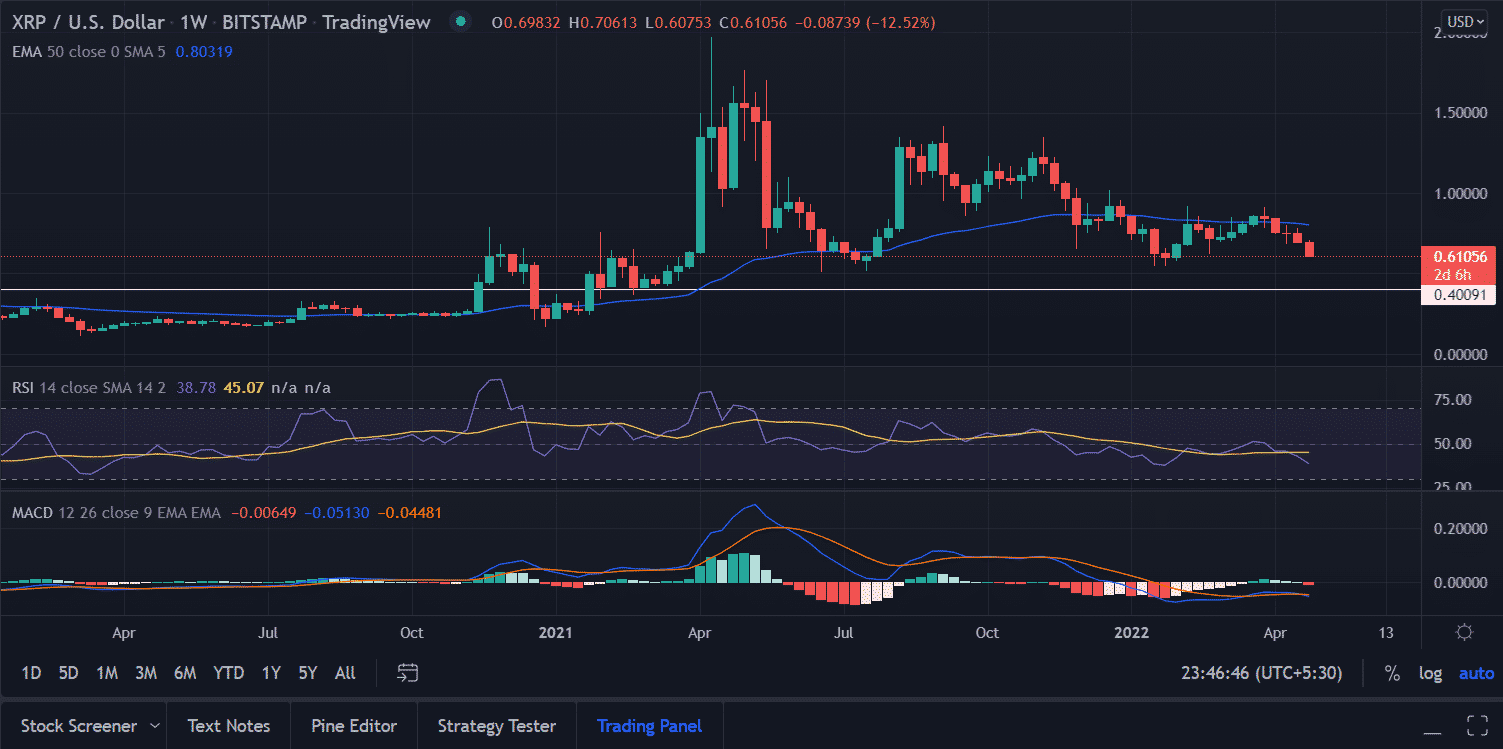
Task: Select the EMA 50 indicator legend
Action: pos(90,51)
